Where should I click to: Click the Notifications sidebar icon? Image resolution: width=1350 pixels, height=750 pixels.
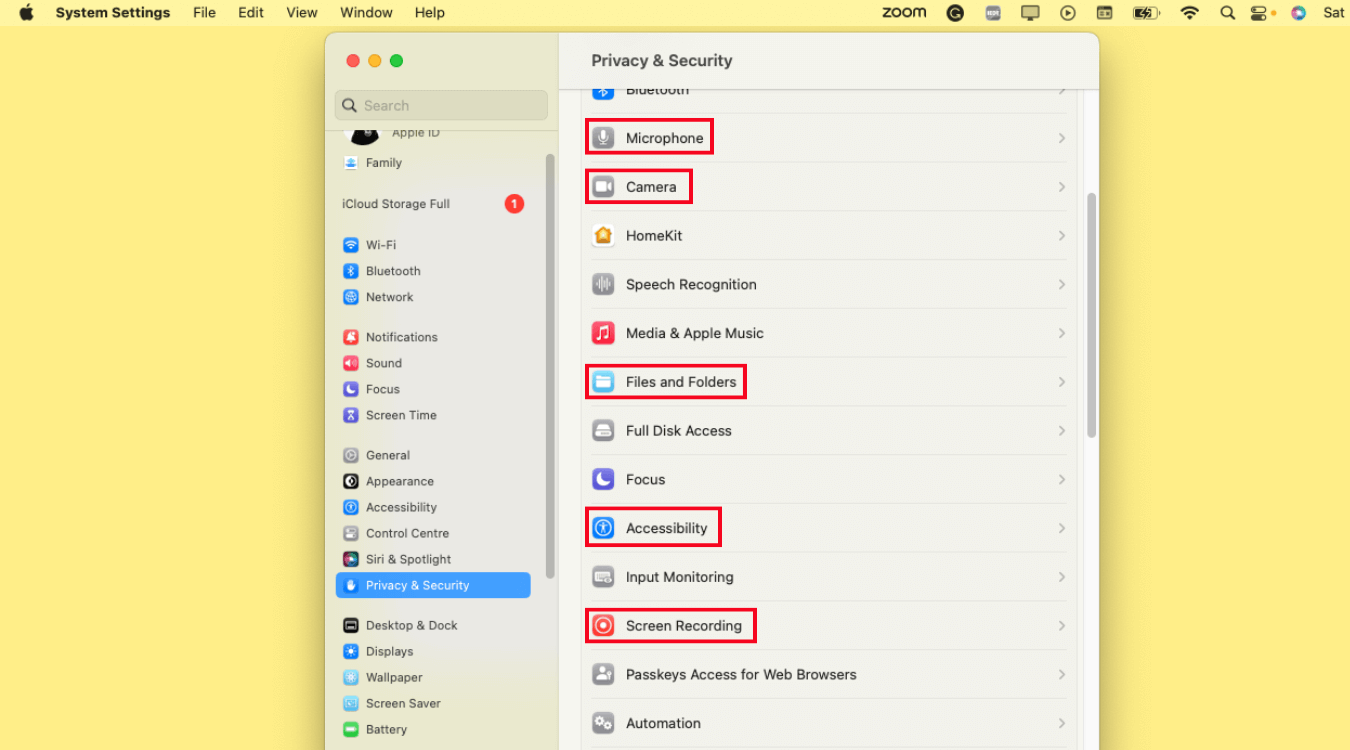(351, 337)
